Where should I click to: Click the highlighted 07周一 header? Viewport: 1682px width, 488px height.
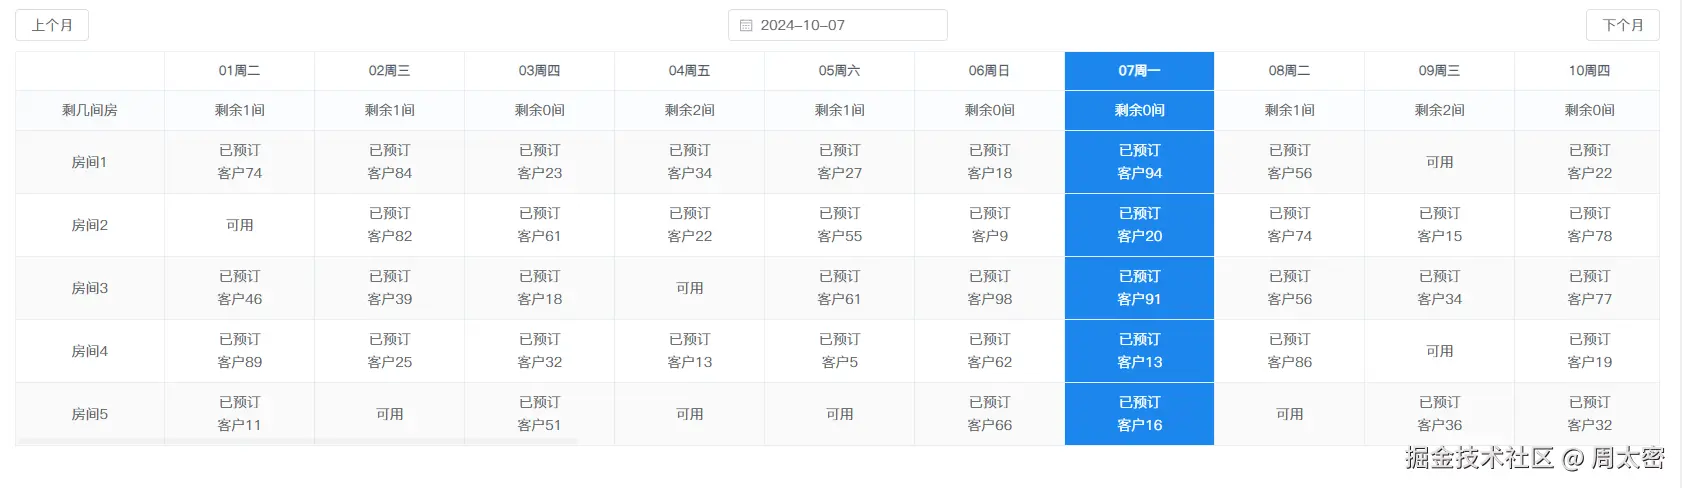click(x=1140, y=71)
